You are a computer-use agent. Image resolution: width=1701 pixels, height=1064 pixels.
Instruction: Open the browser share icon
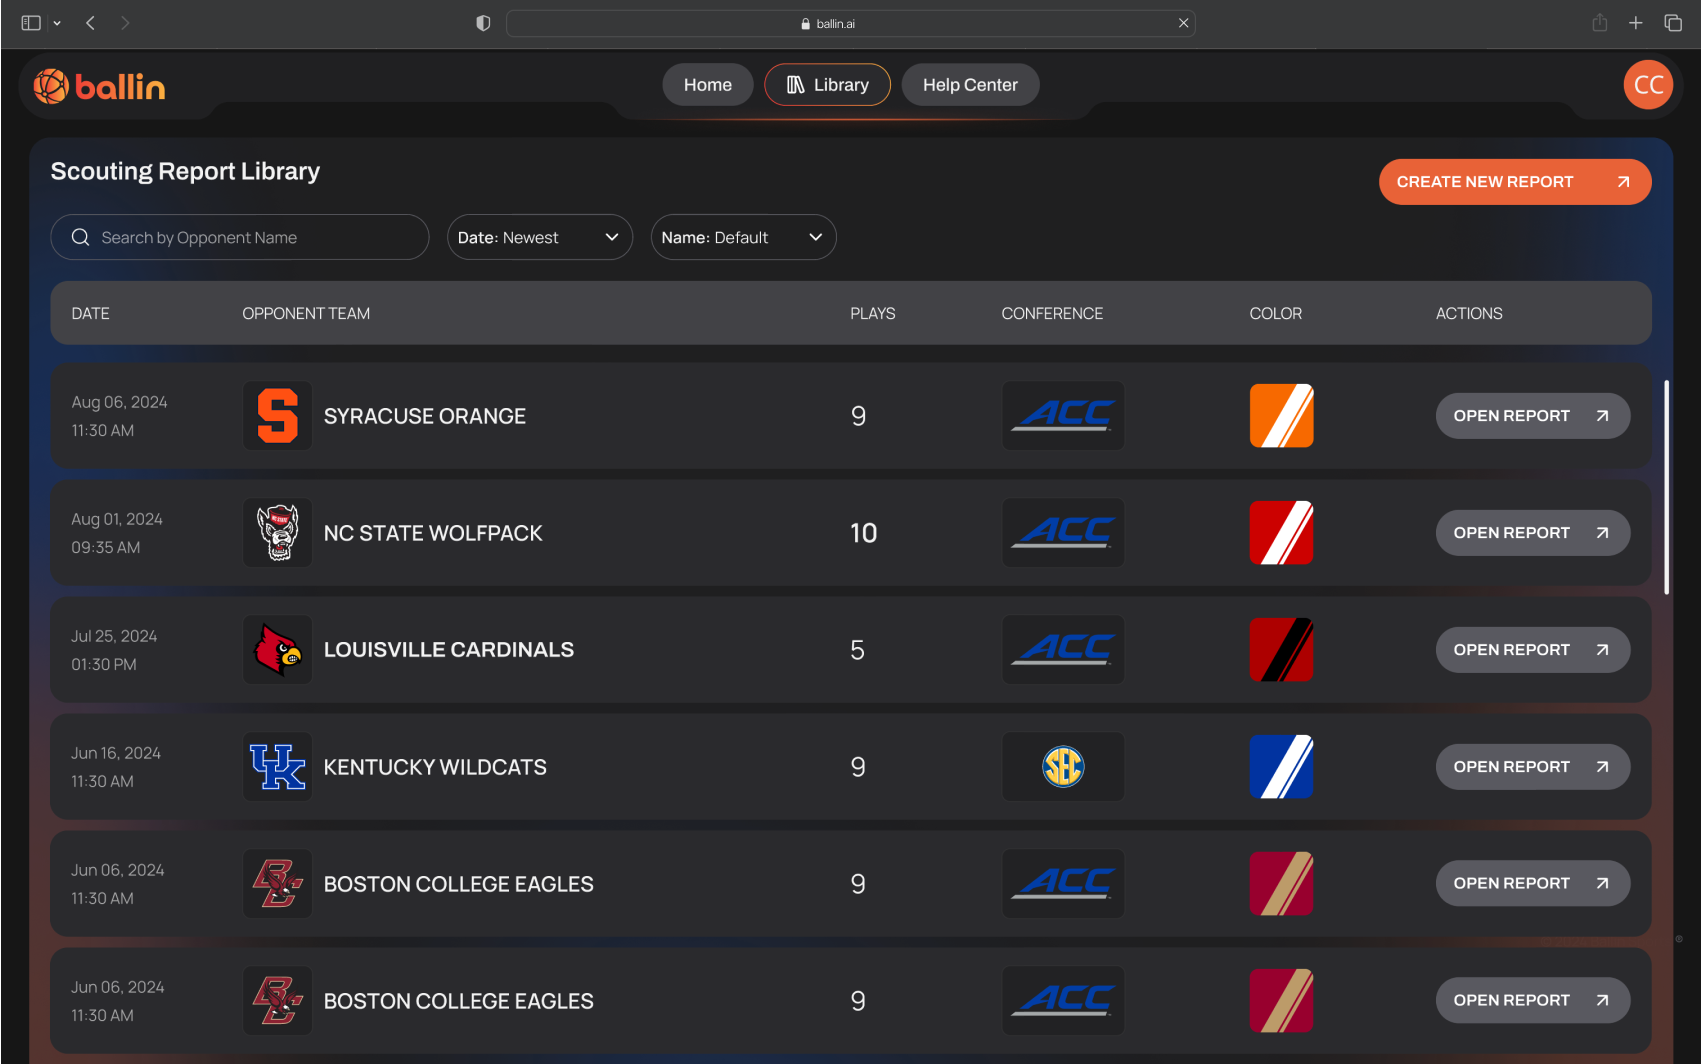pyautogui.click(x=1600, y=23)
